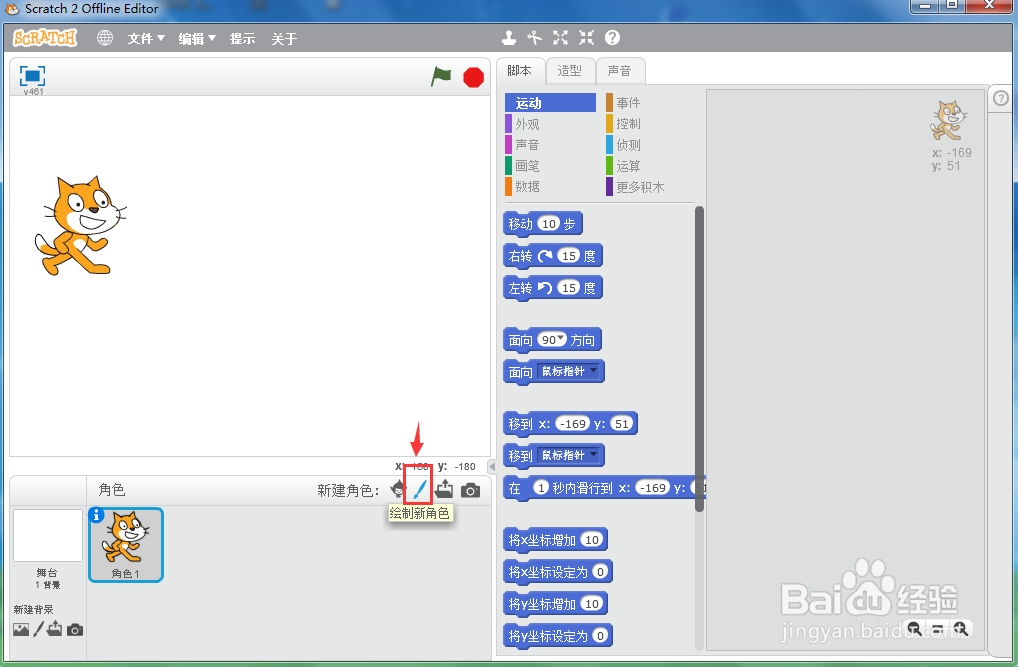
Task: Take new backdrop from camera
Action: click(75, 630)
